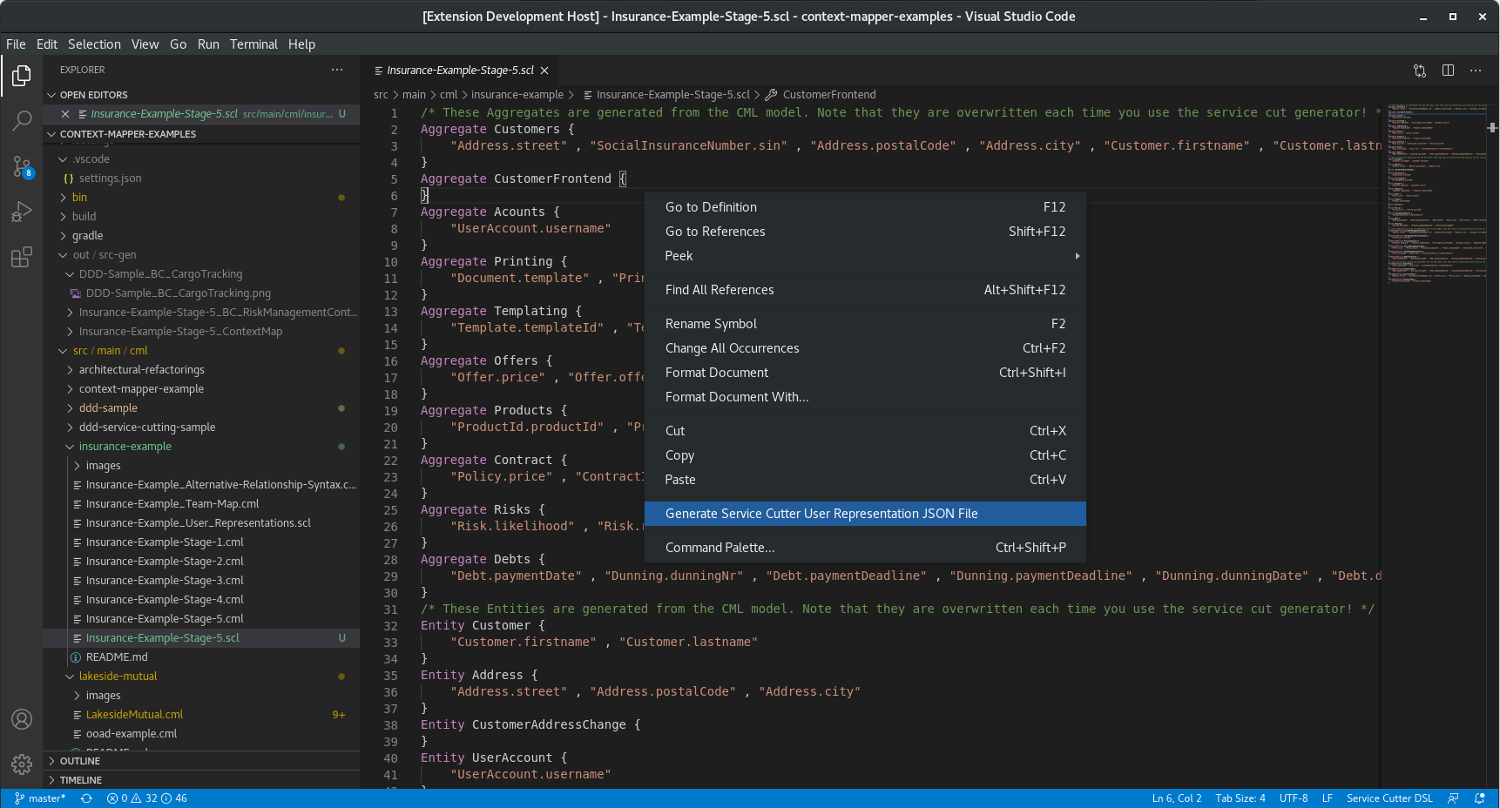
Task: Open the Extensions view
Action: (x=21, y=258)
